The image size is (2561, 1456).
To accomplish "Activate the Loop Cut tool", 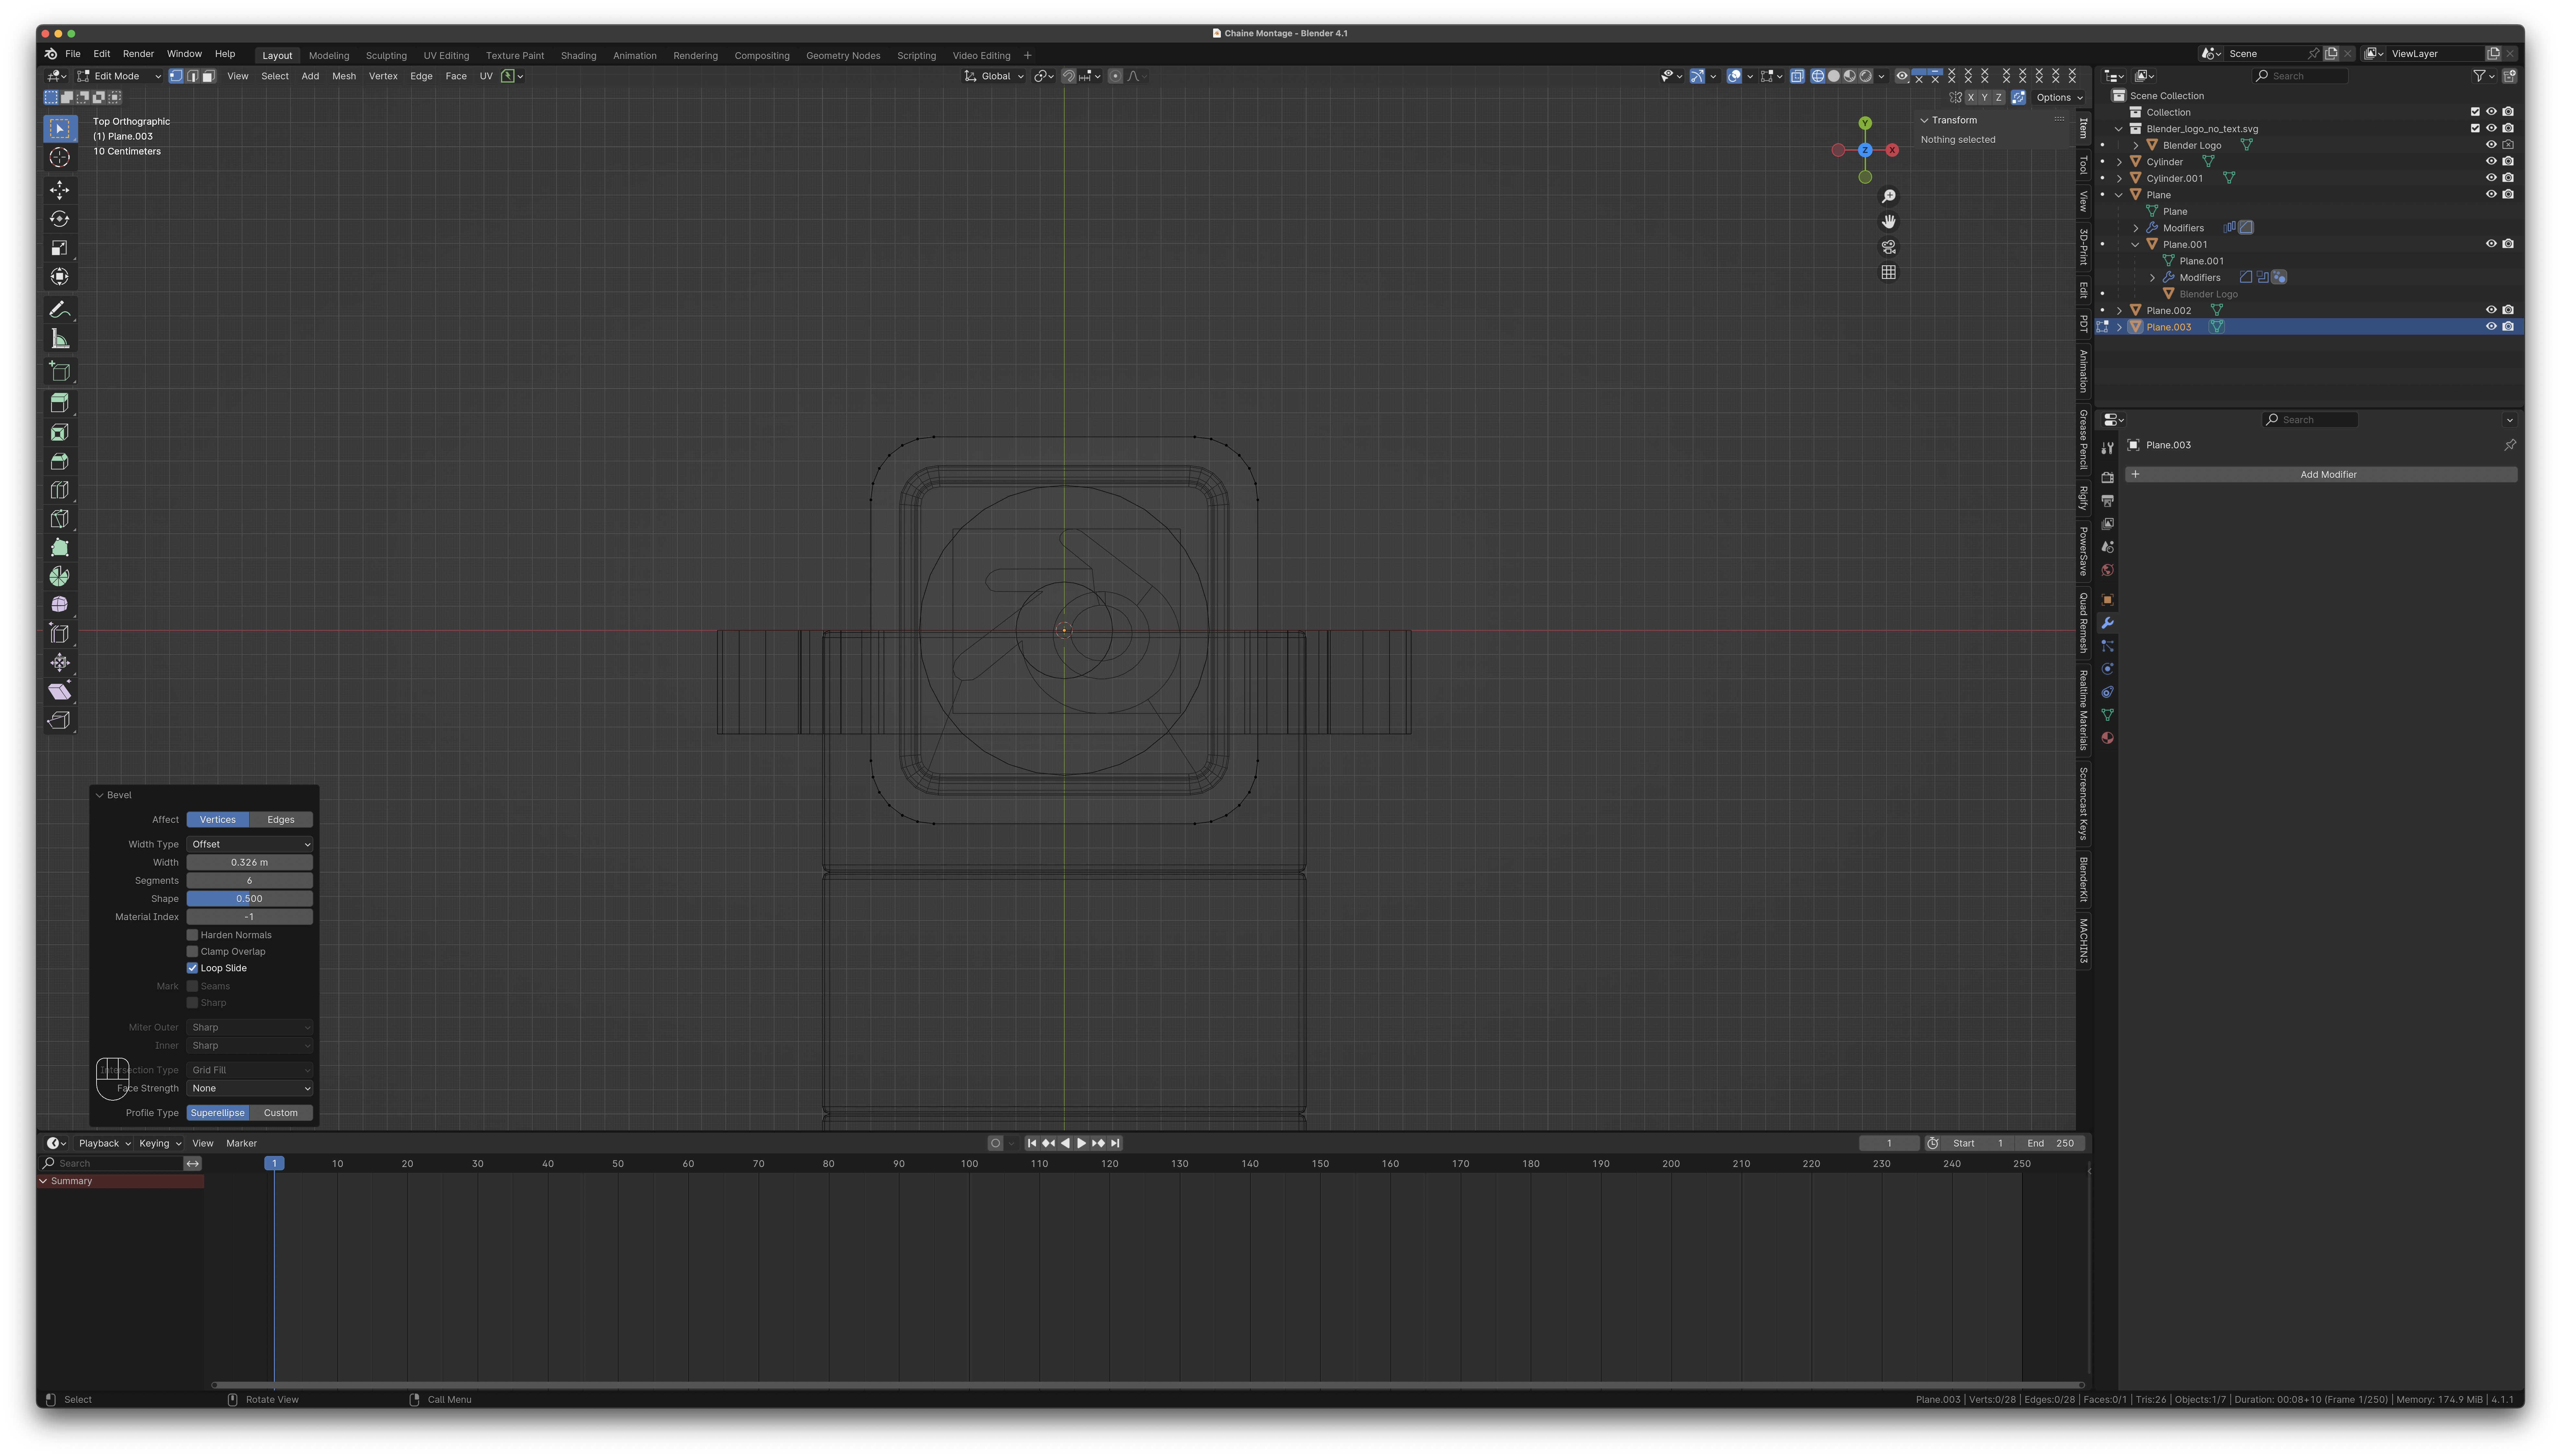I will point(60,490).
